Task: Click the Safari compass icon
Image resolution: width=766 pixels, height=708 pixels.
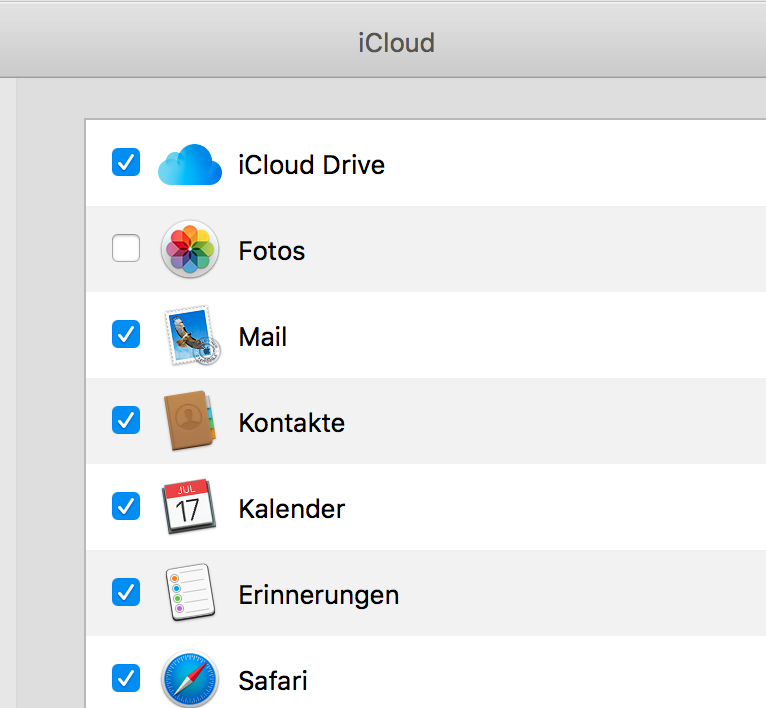Action: [x=189, y=680]
